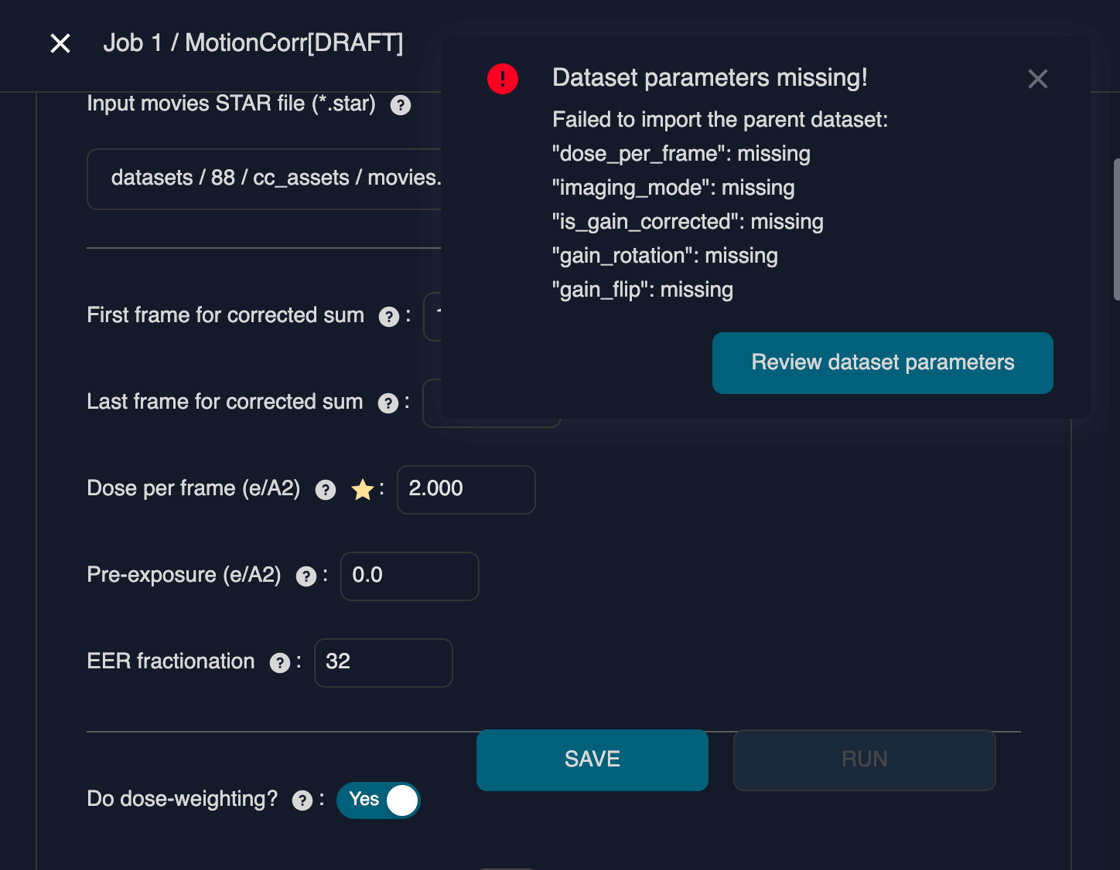Close the MotionCorr job draft panel
This screenshot has width=1120, height=870.
60,43
